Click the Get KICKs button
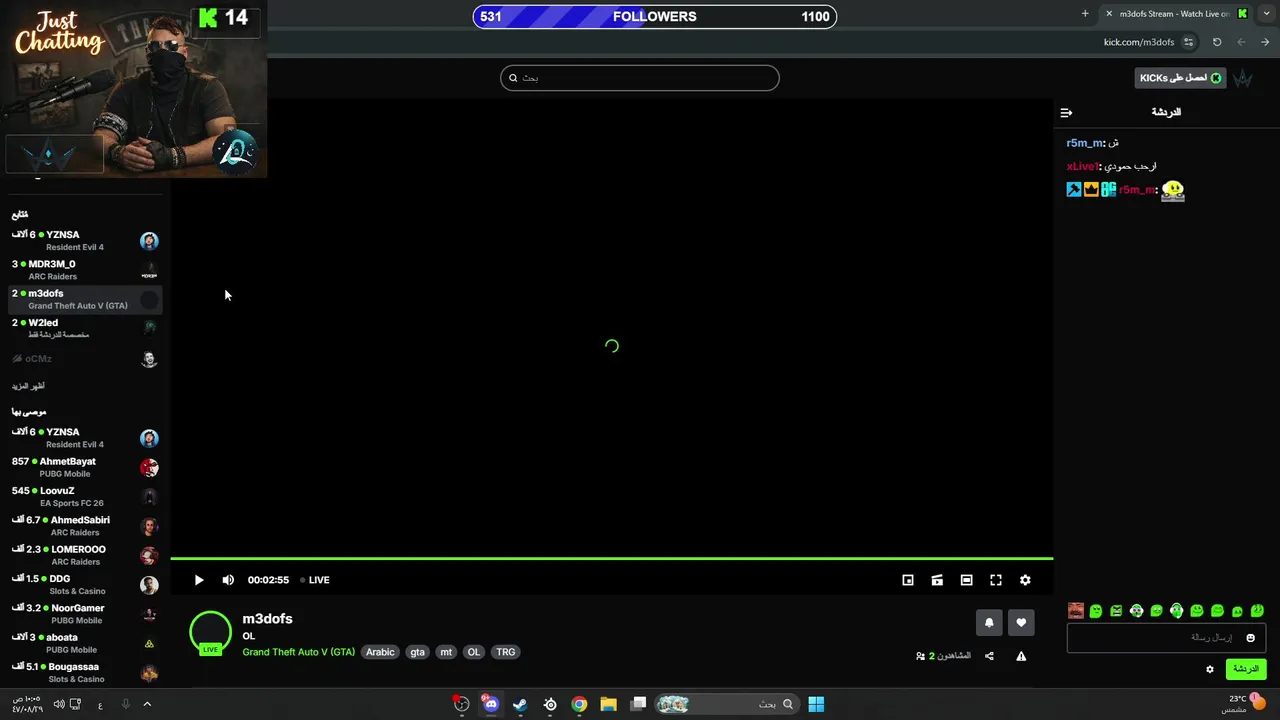The height and width of the screenshot is (720, 1280). pyautogui.click(x=1180, y=78)
